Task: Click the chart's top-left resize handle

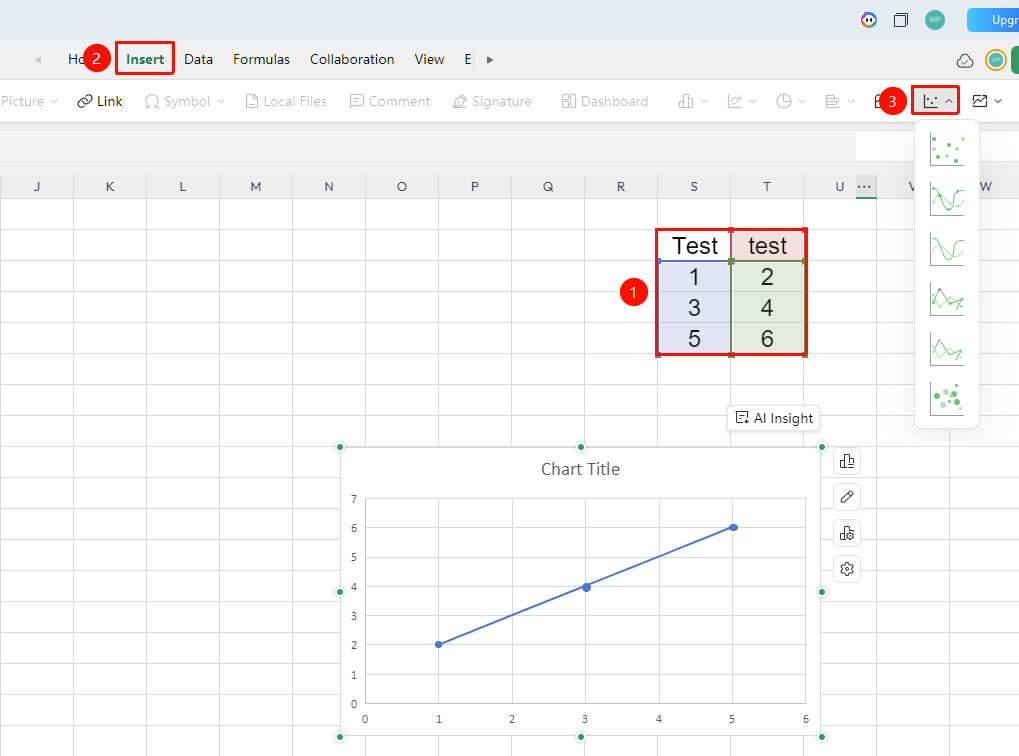Action: [340, 447]
